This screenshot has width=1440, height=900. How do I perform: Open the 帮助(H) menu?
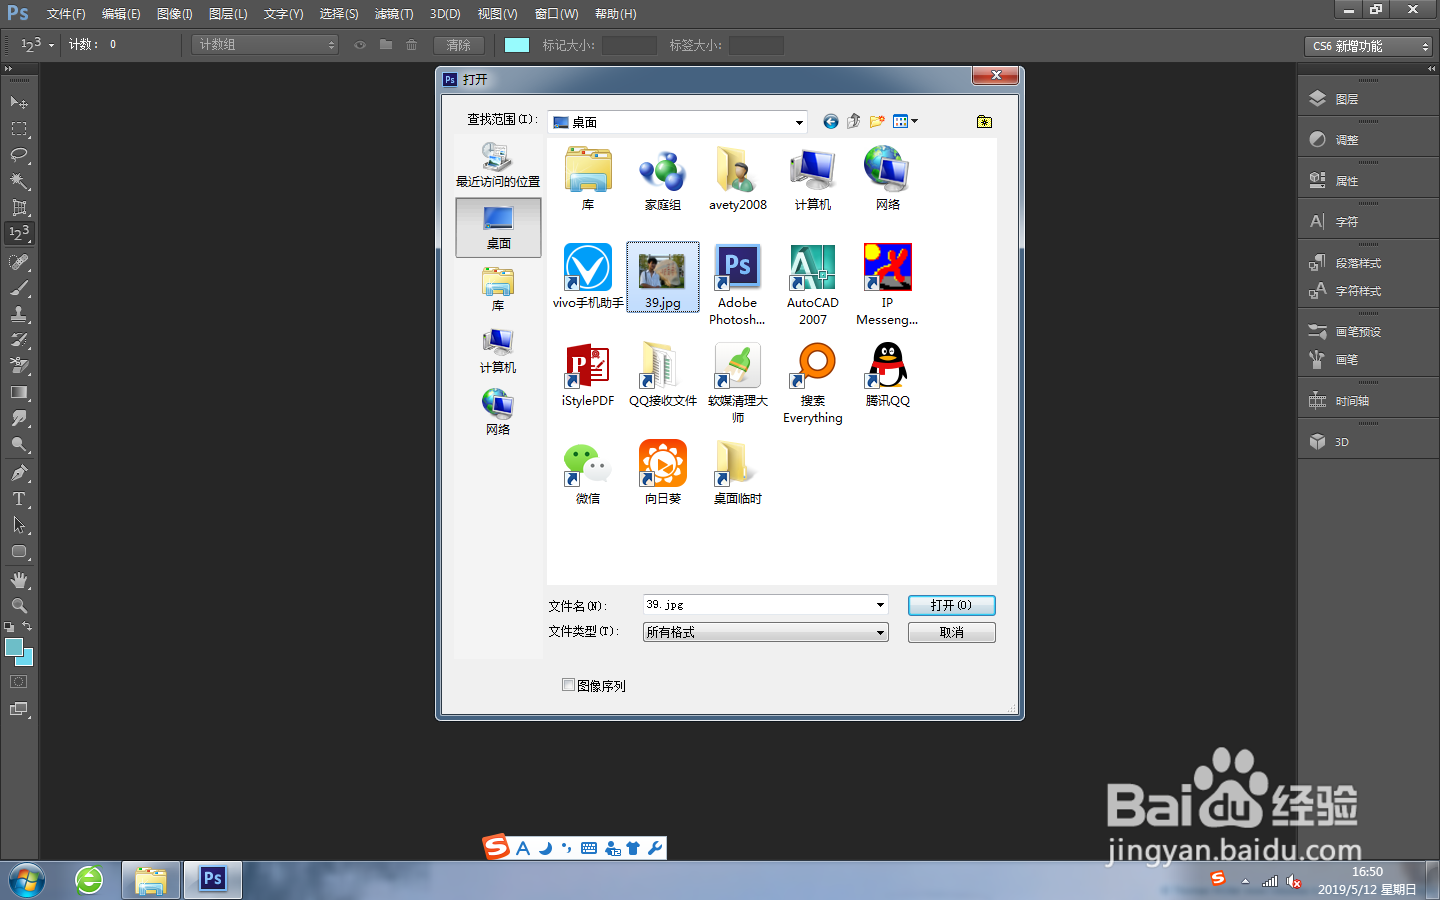click(x=616, y=14)
